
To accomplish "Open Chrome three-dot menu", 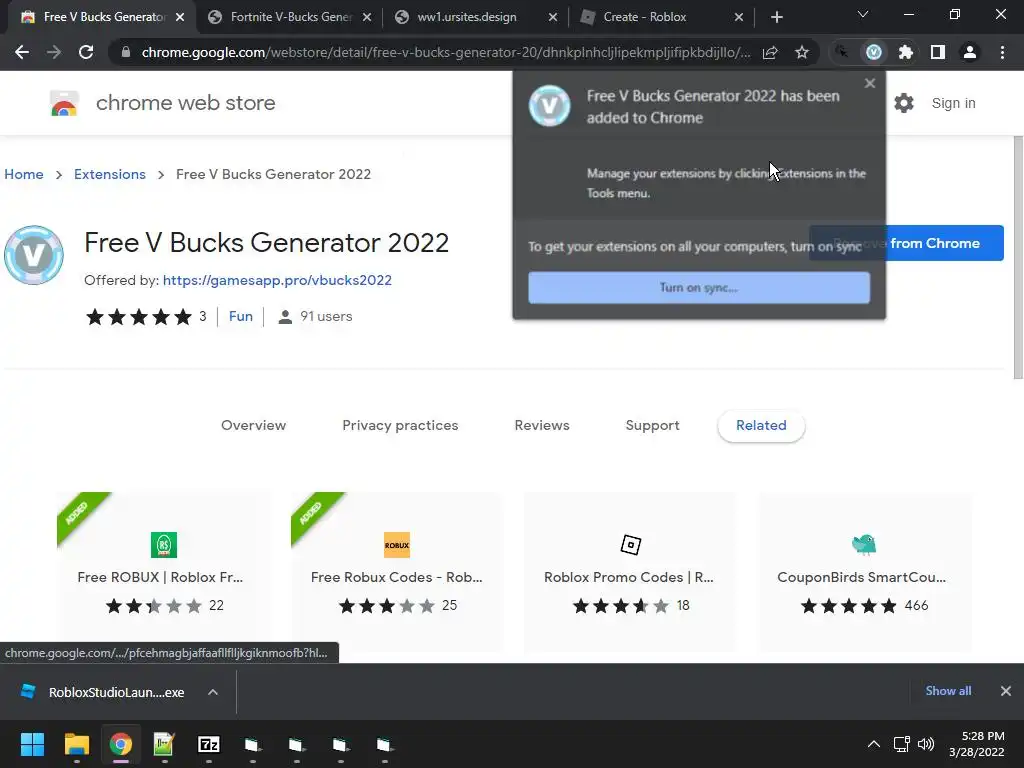I will (1002, 52).
